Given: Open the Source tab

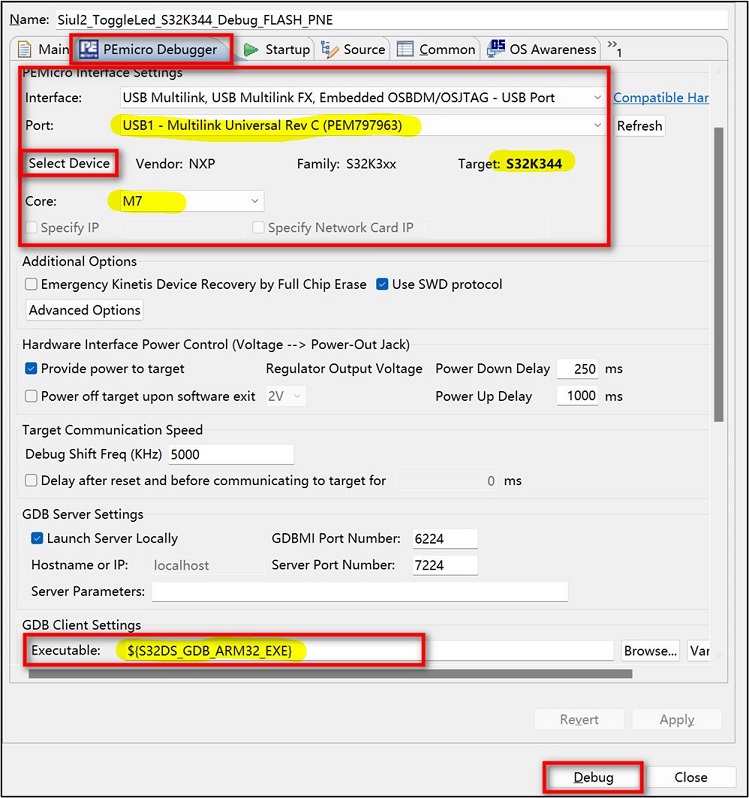Looking at the screenshot, I should pyautogui.click(x=353, y=49).
